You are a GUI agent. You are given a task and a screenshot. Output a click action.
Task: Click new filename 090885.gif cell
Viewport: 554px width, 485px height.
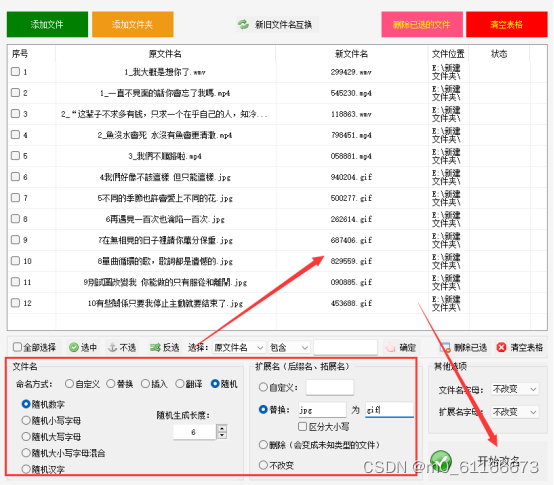(351, 282)
